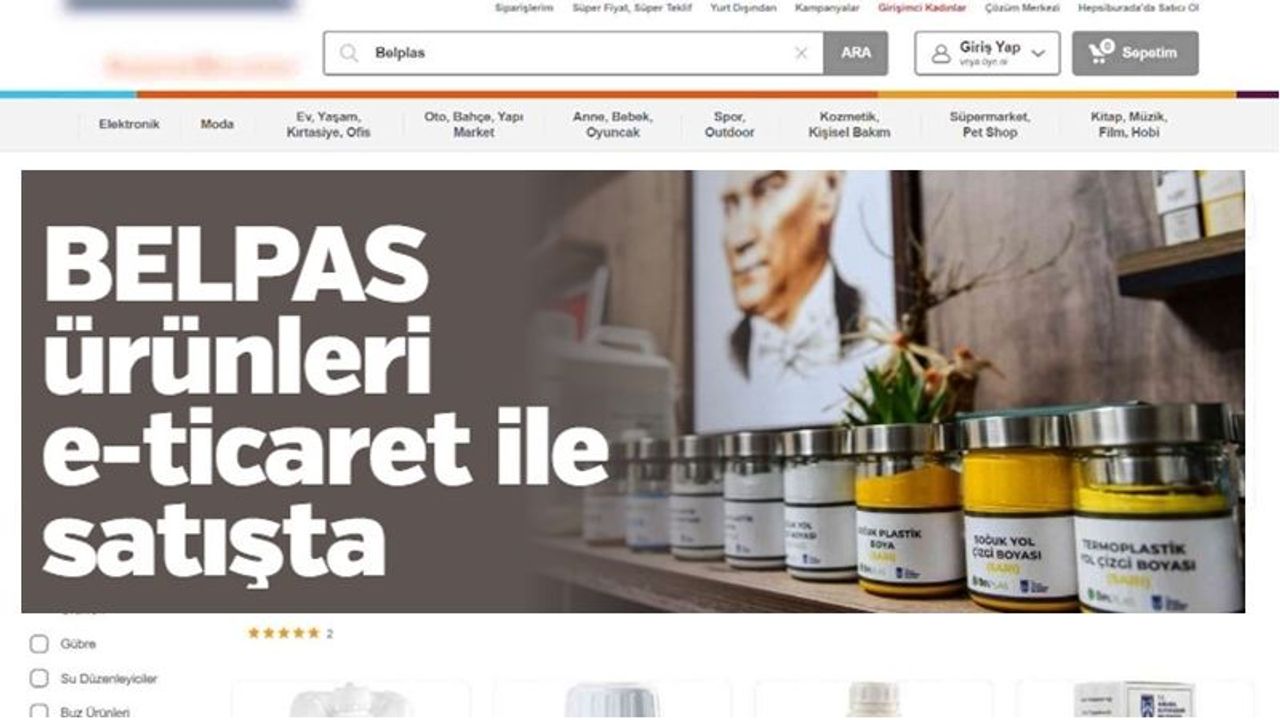Clear the Belplas search text with X
1280x720 pixels.
[x=801, y=53]
